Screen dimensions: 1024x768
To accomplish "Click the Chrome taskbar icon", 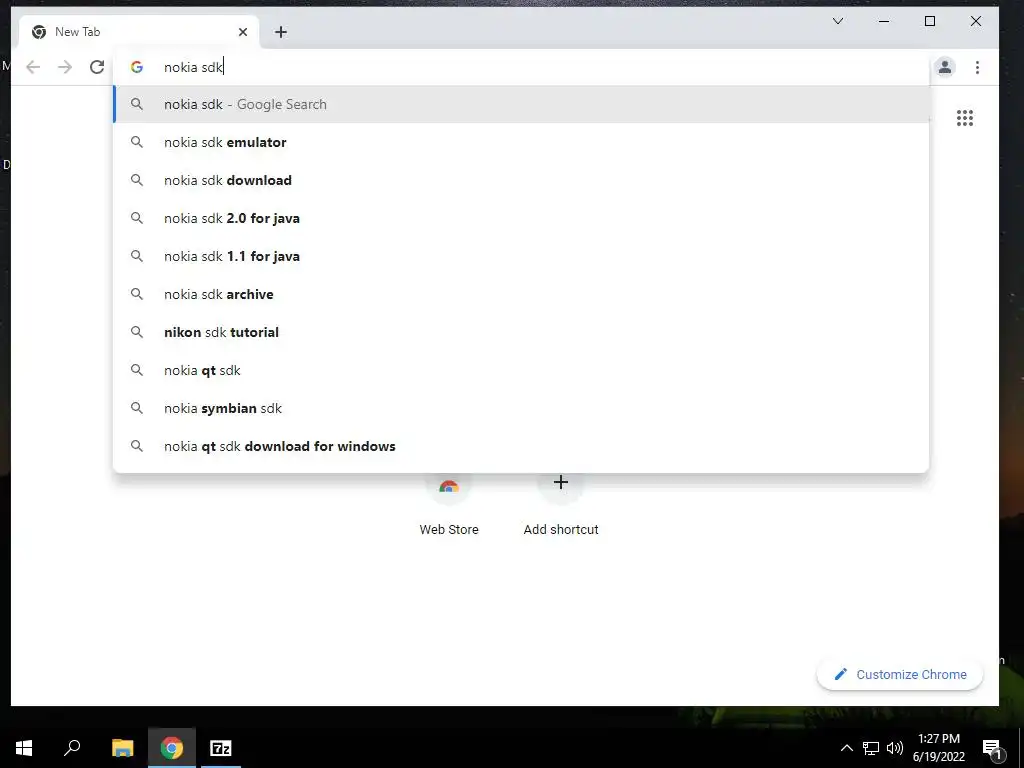I will [172, 748].
